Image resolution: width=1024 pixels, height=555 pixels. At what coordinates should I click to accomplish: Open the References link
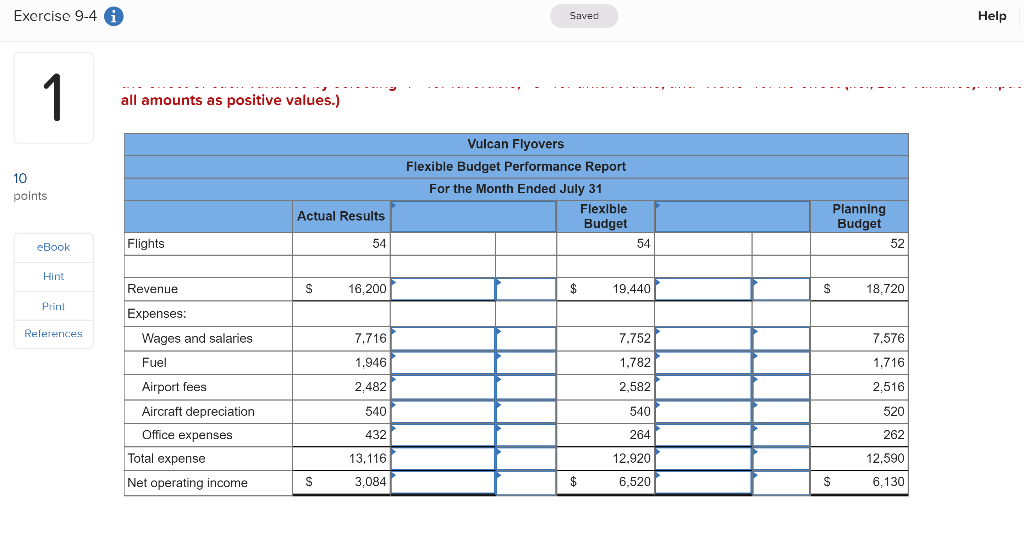pos(54,334)
